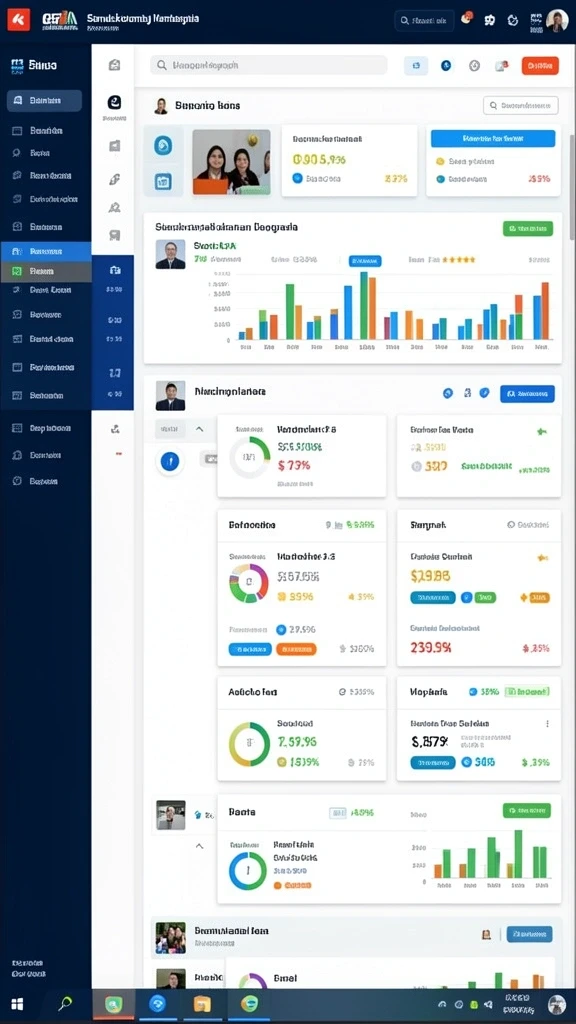
Task: Open the Windows Start button in taskbar
Action: pos(18,1004)
